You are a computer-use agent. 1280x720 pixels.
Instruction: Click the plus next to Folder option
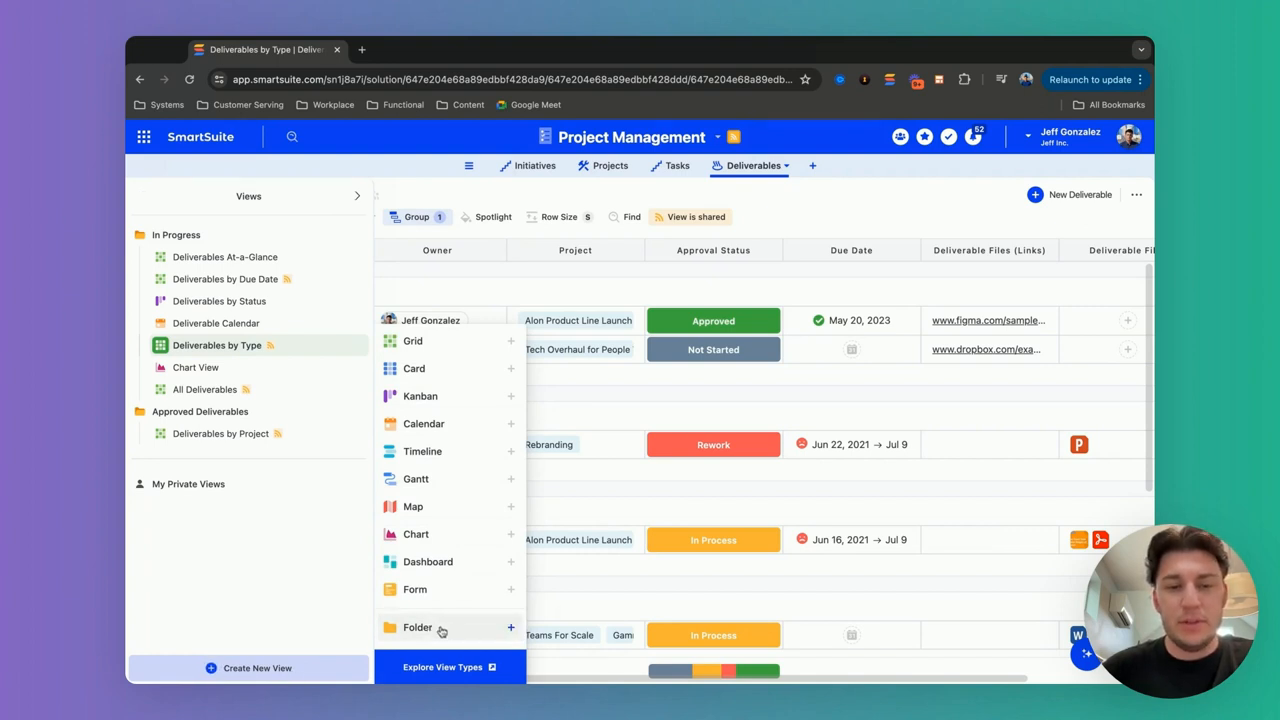pos(511,628)
